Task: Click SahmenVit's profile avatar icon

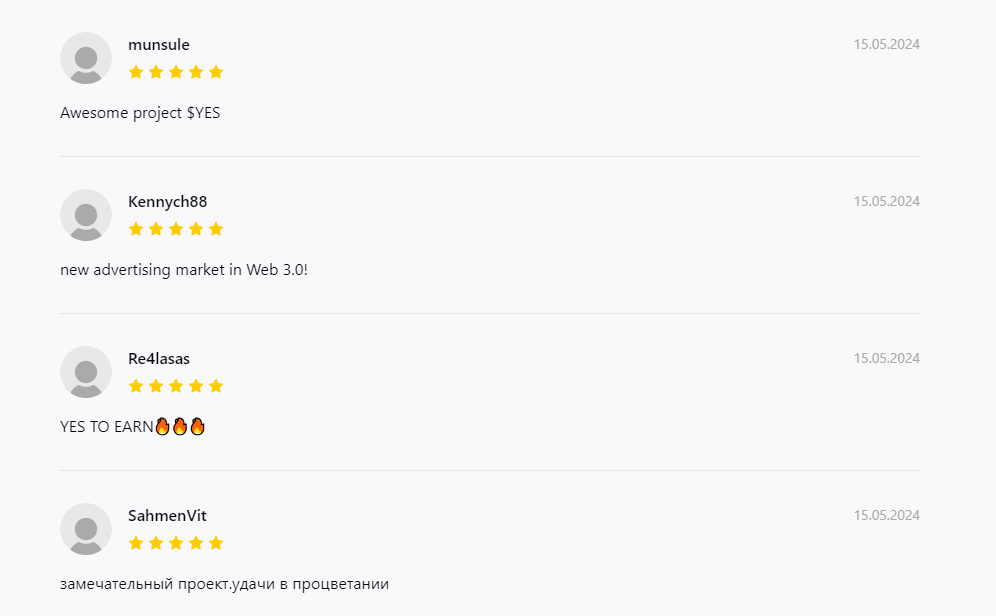Action: pyautogui.click(x=86, y=529)
